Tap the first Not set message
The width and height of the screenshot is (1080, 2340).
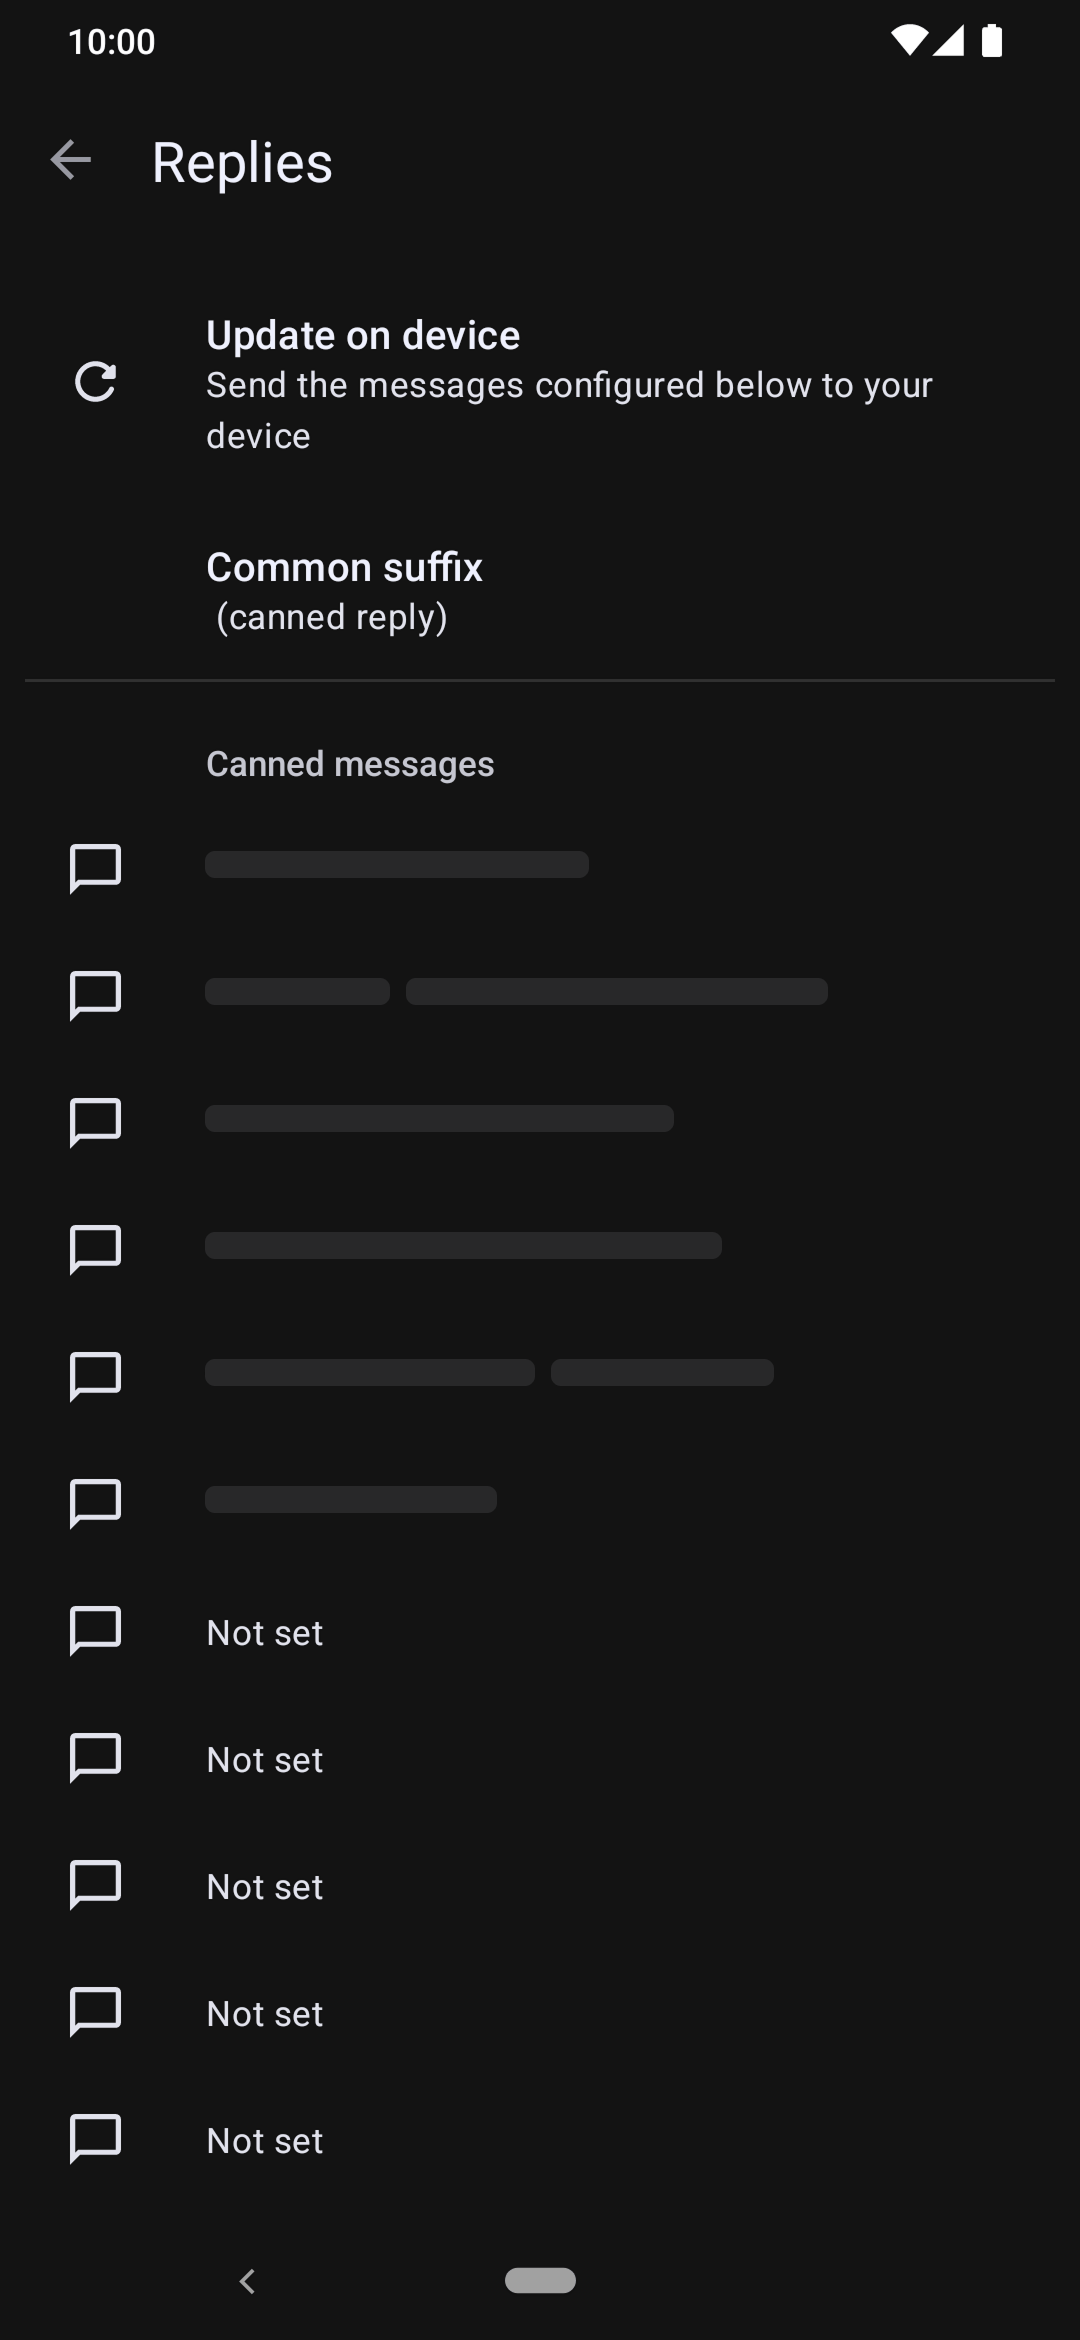coord(540,1632)
